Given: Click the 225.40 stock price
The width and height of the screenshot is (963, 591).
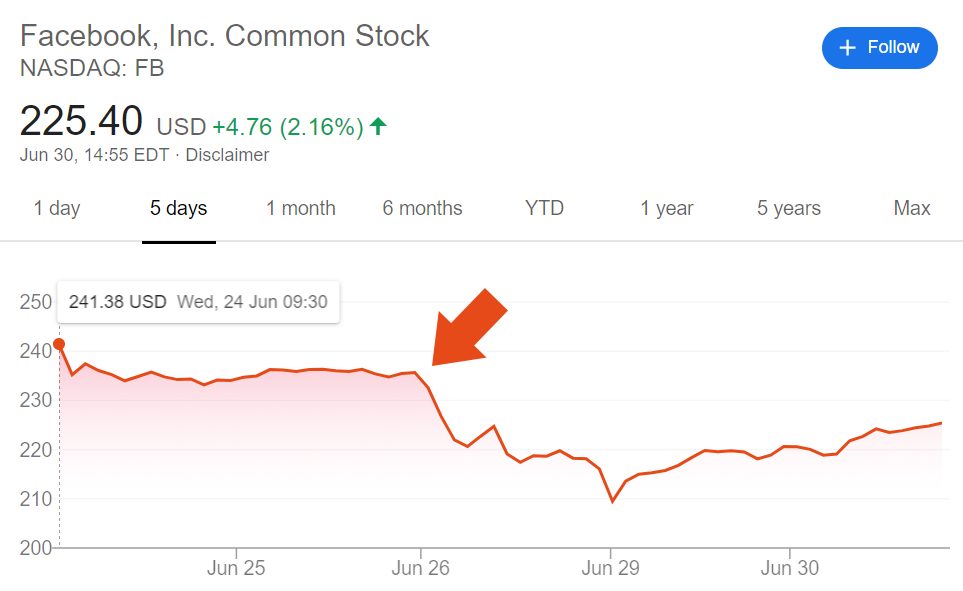Looking at the screenshot, I should [x=82, y=122].
